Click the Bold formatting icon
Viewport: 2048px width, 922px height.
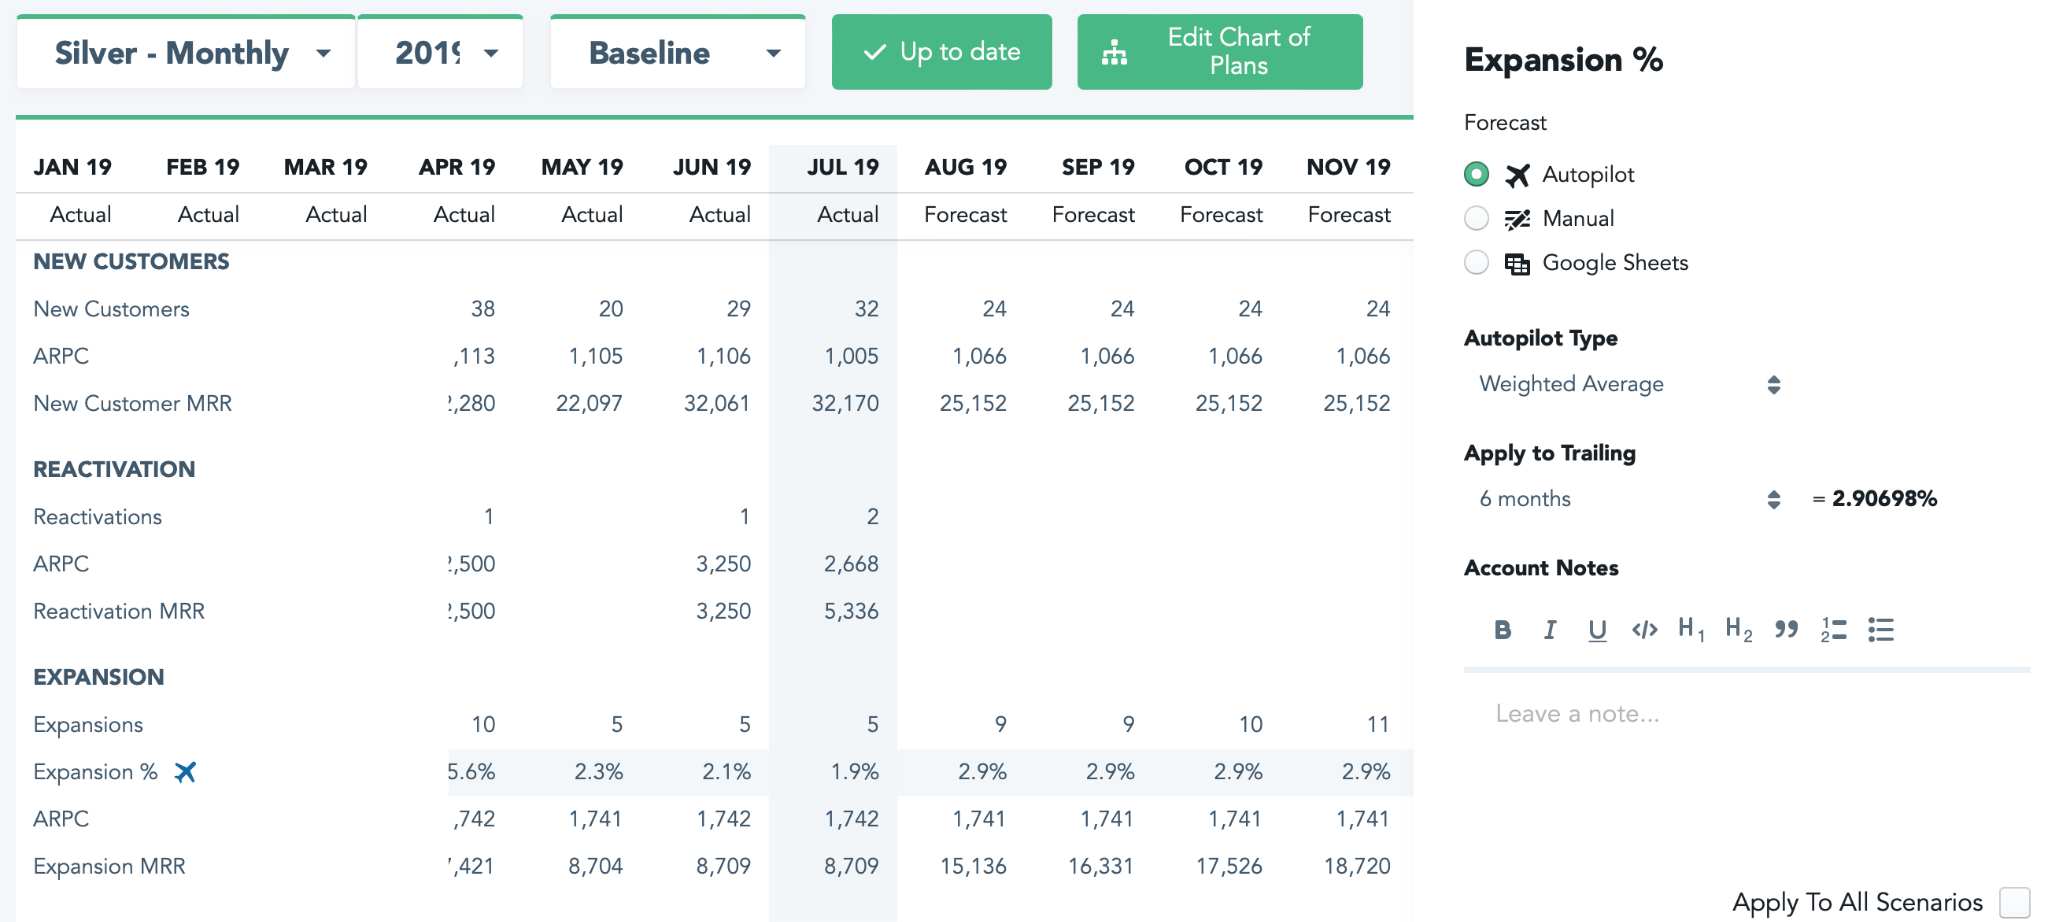1502,630
